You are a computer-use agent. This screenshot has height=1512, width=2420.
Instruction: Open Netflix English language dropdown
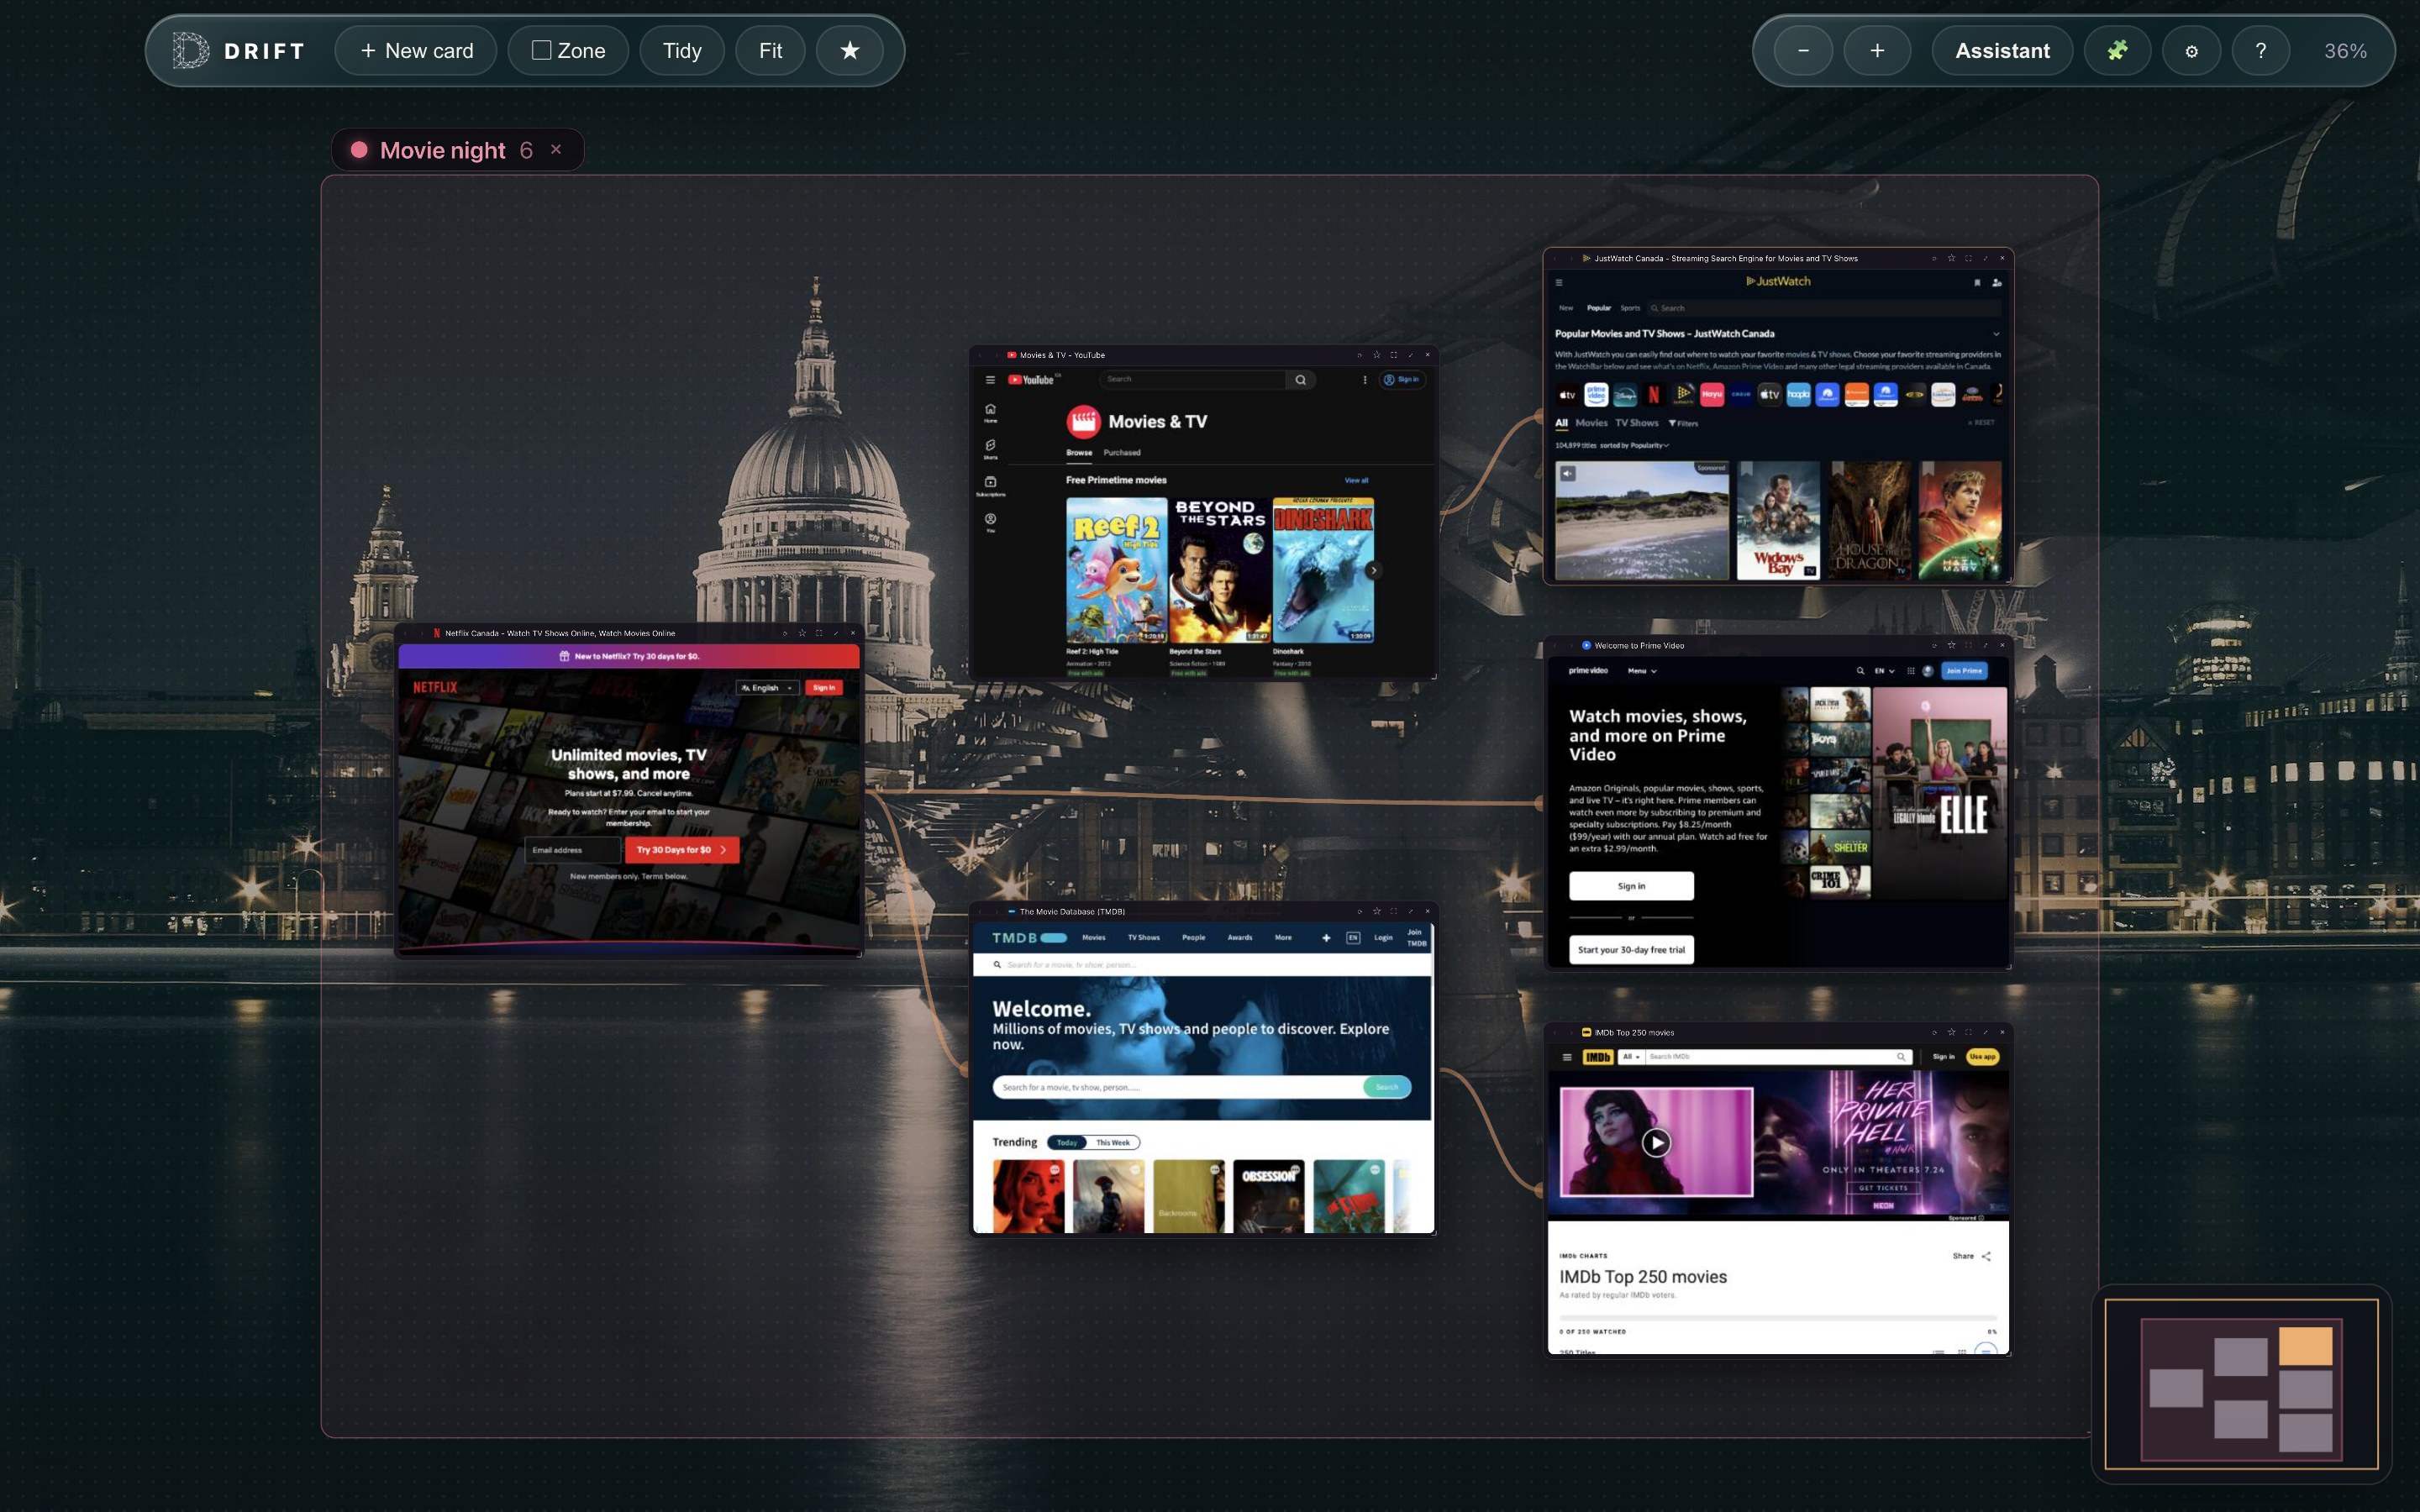click(x=767, y=688)
